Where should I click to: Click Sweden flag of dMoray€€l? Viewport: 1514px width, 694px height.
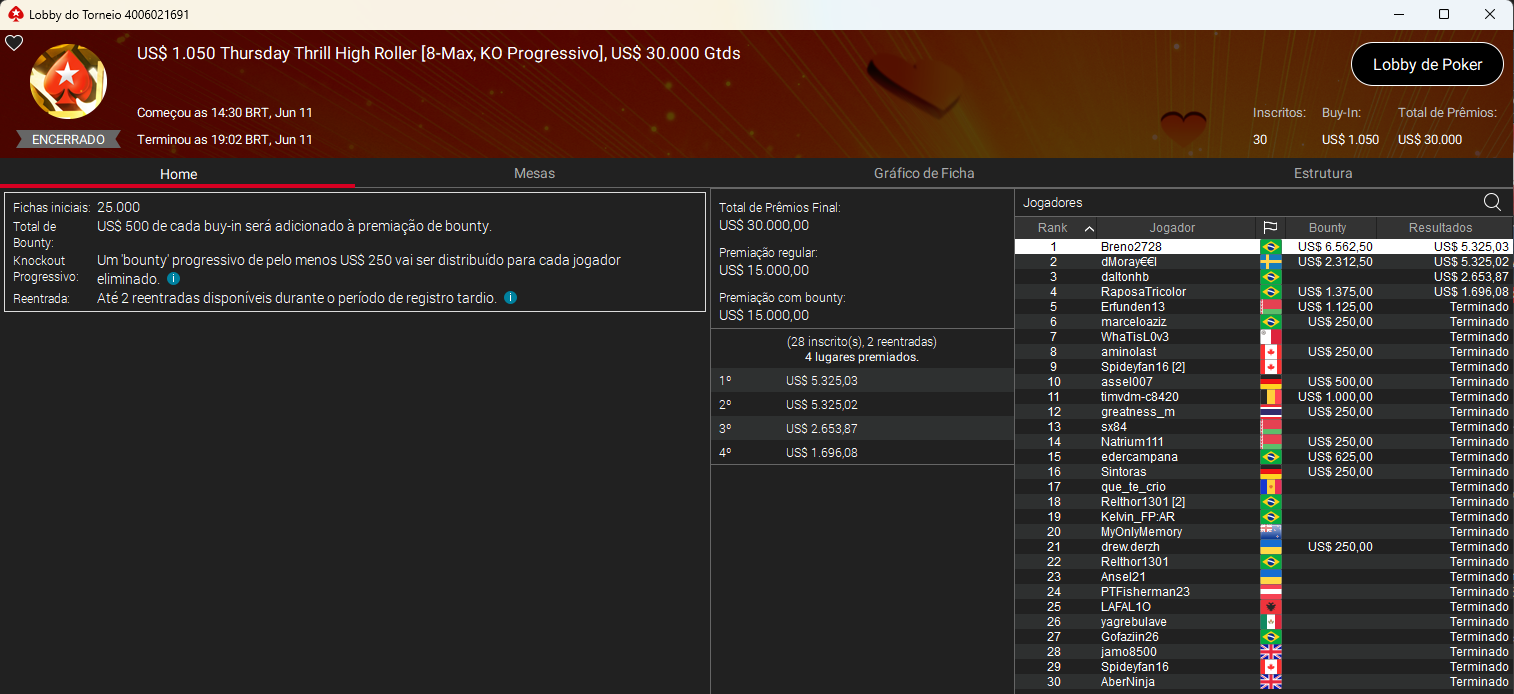coord(1271,261)
